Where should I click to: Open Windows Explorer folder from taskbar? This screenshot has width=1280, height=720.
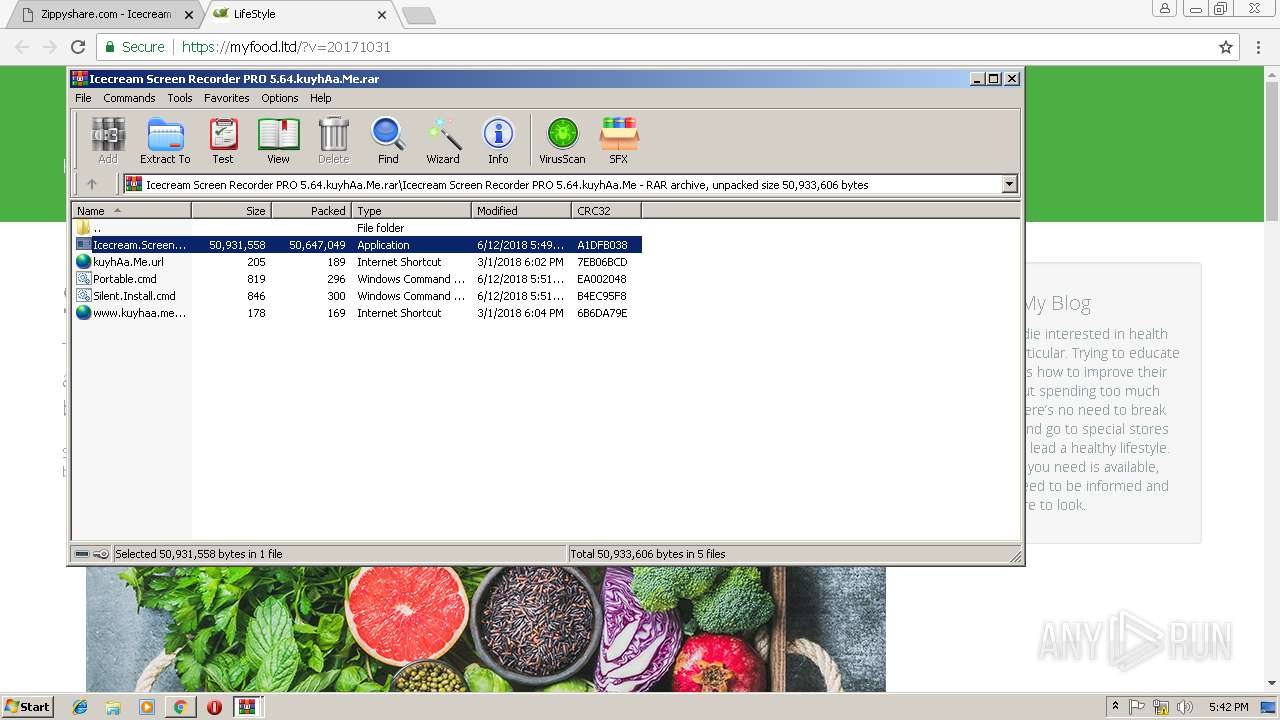pyautogui.click(x=113, y=707)
